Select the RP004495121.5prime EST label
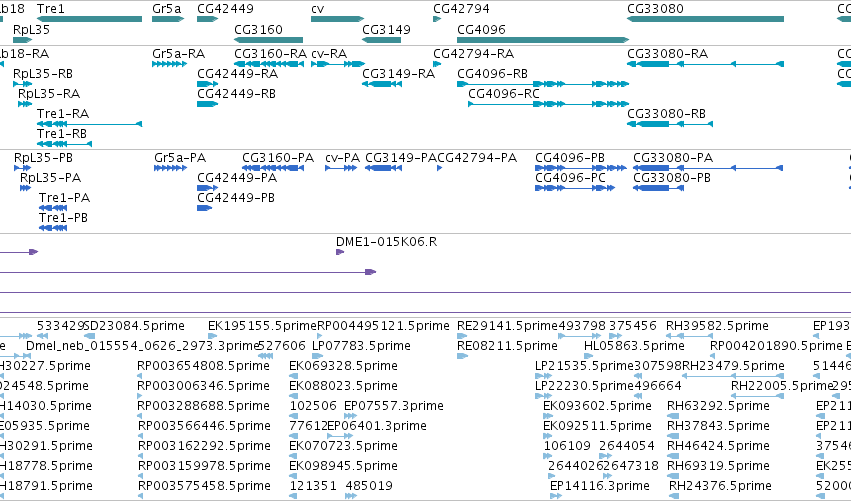The image size is (851, 501). (383, 326)
